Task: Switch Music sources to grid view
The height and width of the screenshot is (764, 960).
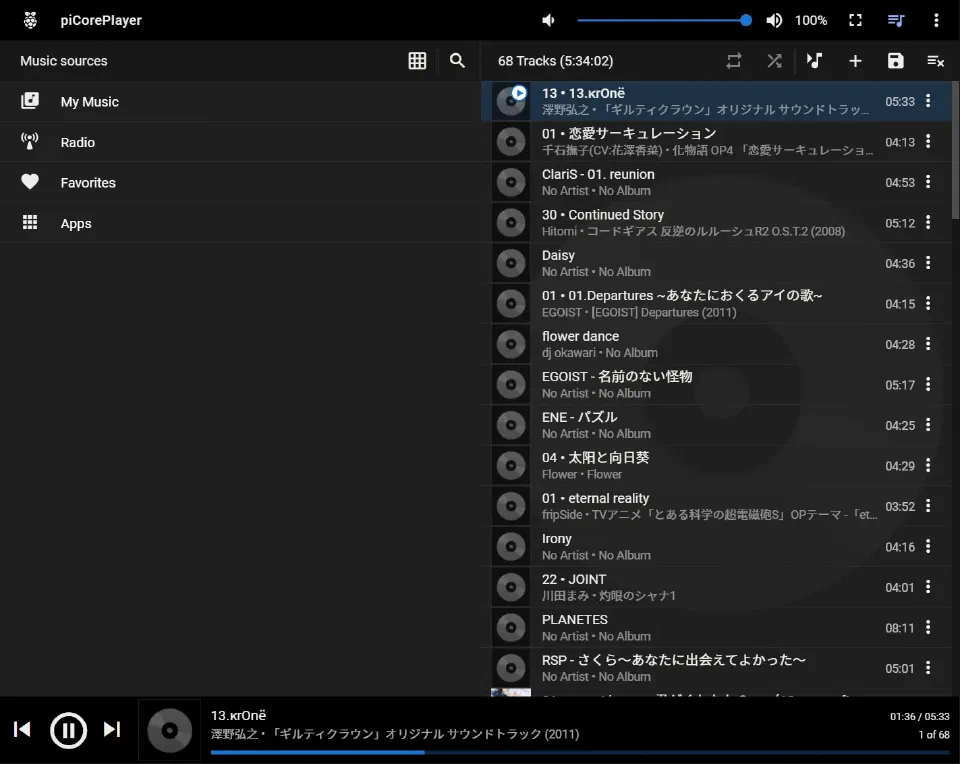Action: (417, 61)
